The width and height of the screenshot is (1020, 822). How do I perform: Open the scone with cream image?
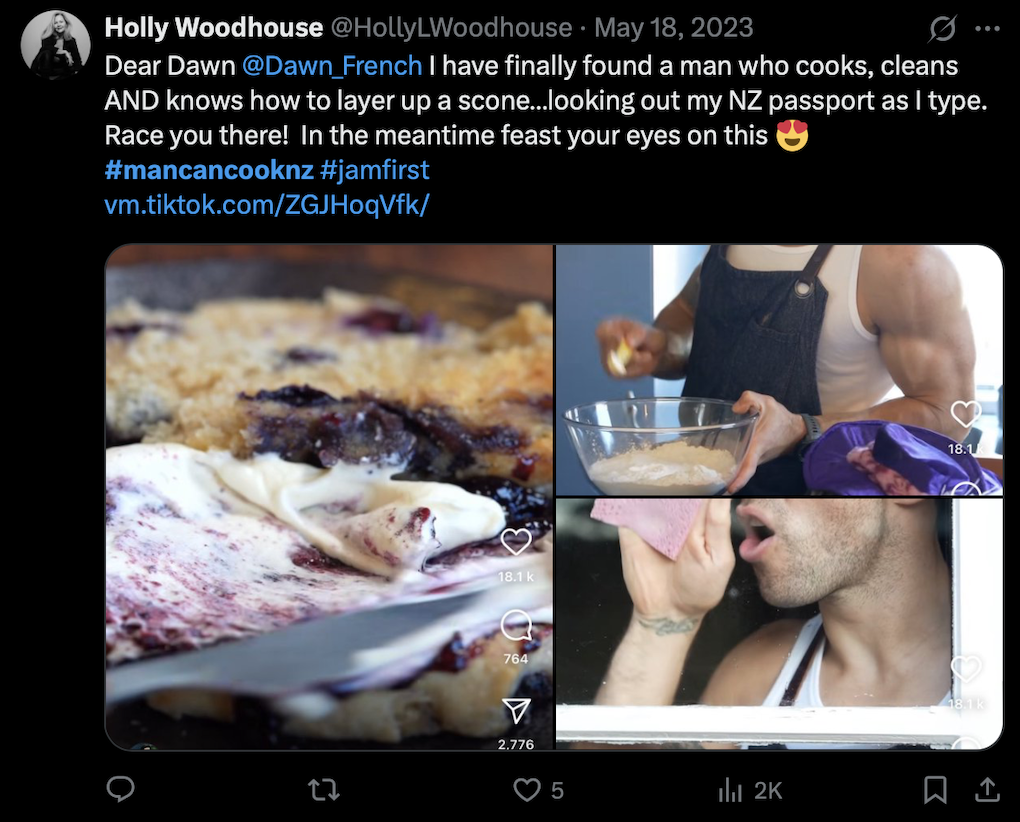point(329,497)
